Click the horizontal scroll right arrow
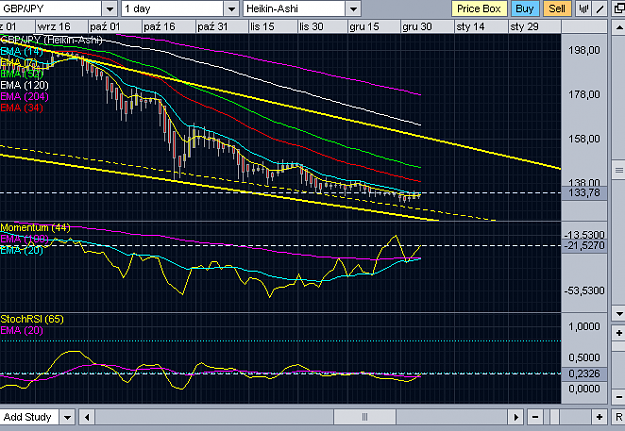 516,417
